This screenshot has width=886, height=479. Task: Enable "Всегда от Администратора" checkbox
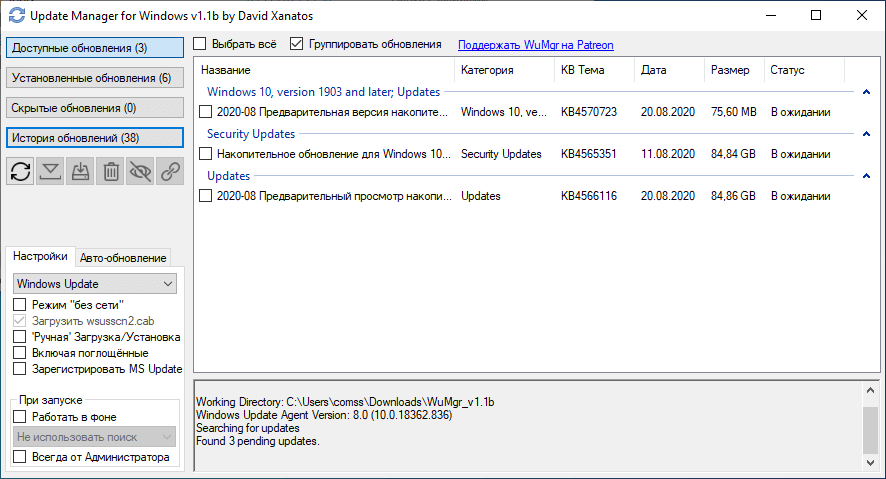[x=20, y=456]
